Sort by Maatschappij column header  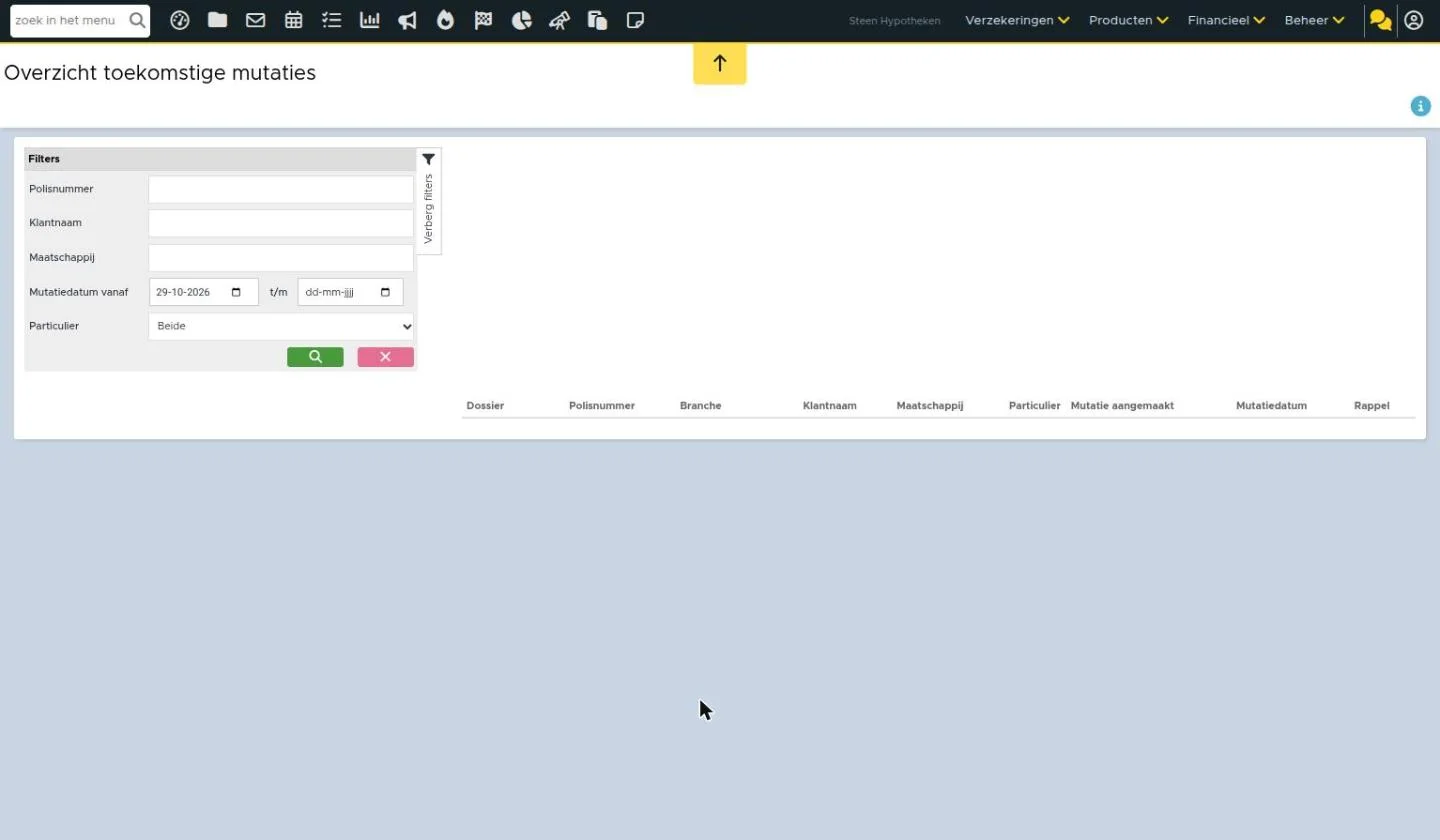930,406
